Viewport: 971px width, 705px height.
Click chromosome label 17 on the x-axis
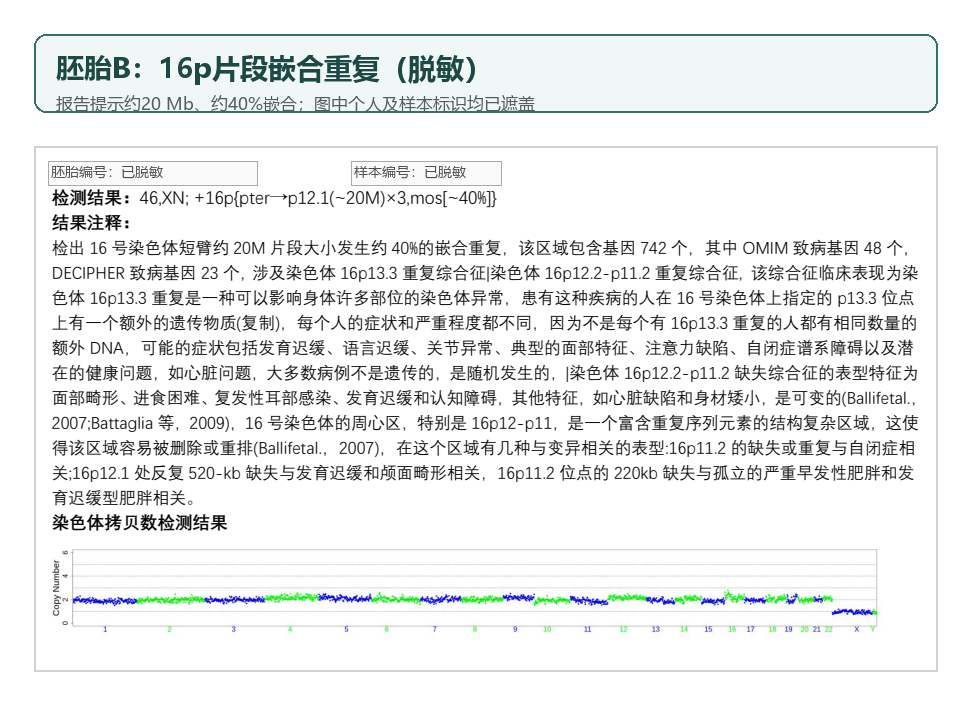[x=751, y=629]
